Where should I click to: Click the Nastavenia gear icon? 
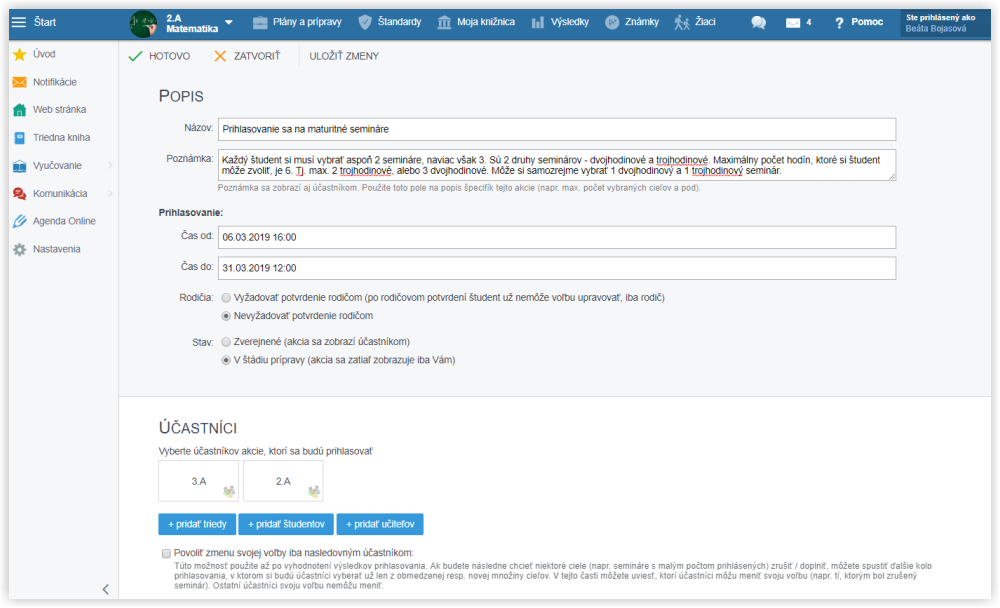point(20,249)
